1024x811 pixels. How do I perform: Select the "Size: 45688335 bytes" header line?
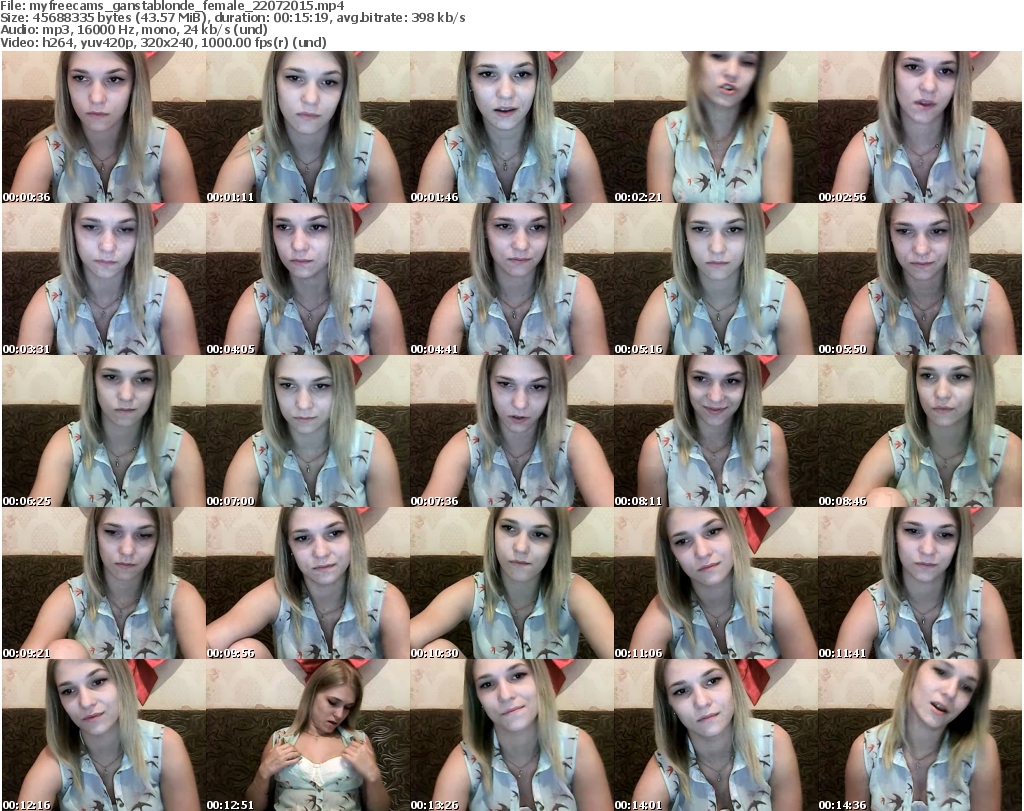point(233,18)
